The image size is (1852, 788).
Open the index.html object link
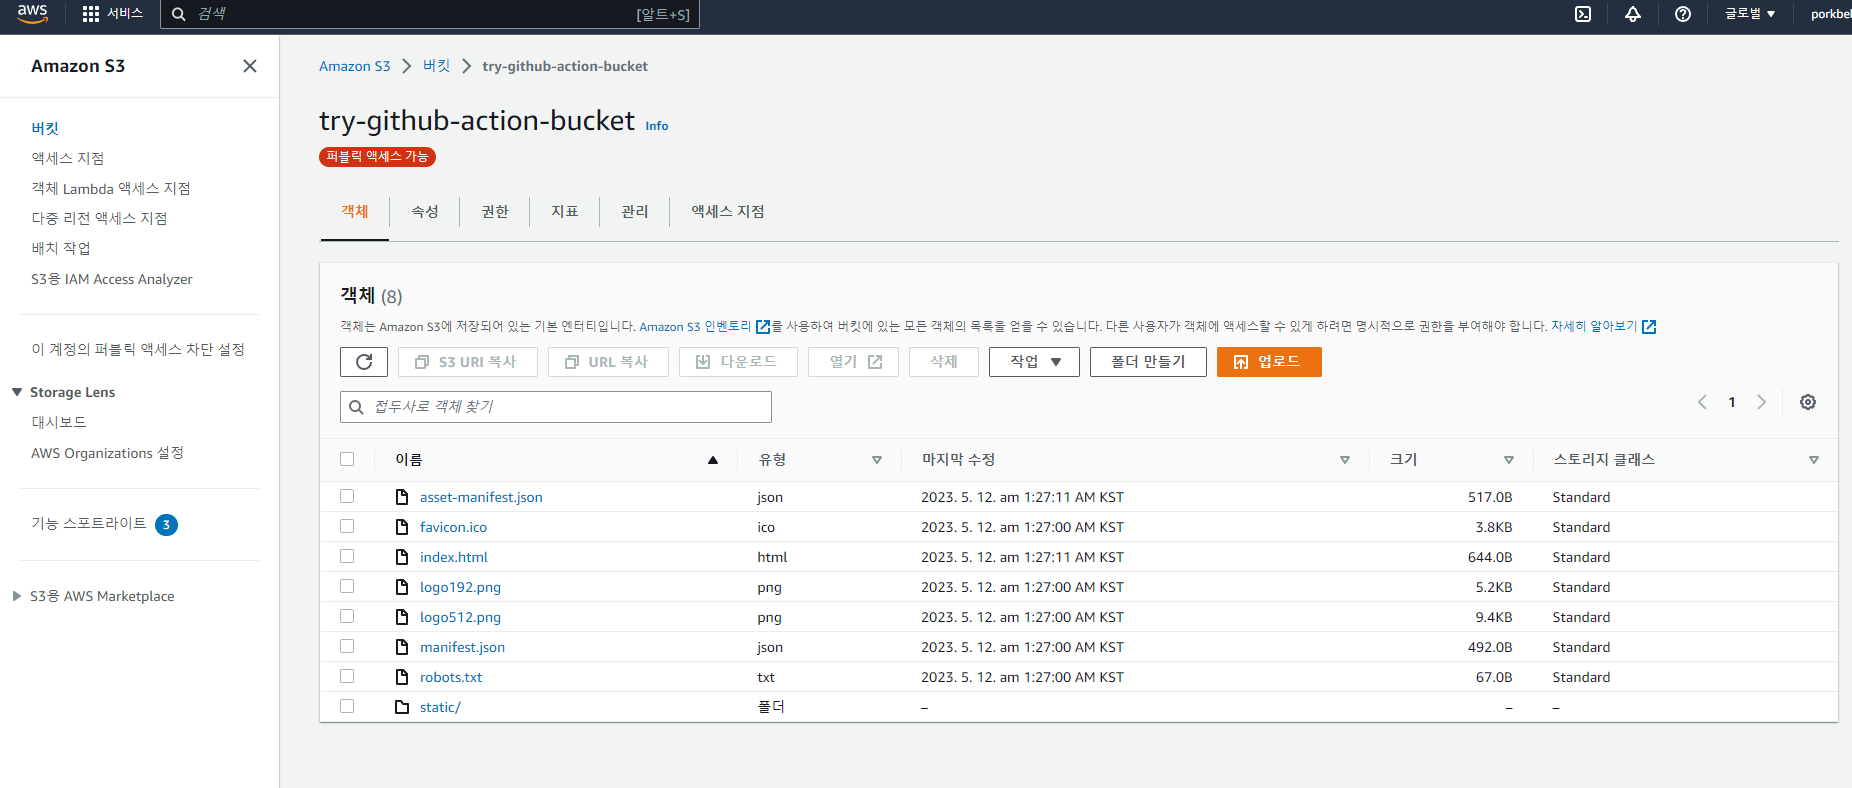[x=454, y=557]
